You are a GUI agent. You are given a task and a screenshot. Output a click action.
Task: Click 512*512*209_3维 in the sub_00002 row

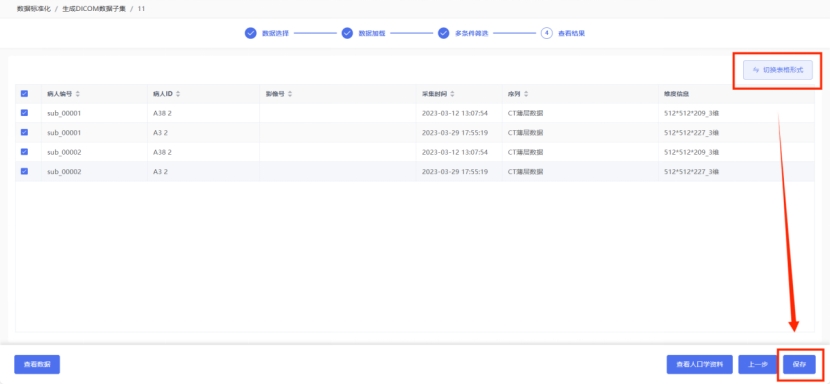click(x=691, y=153)
